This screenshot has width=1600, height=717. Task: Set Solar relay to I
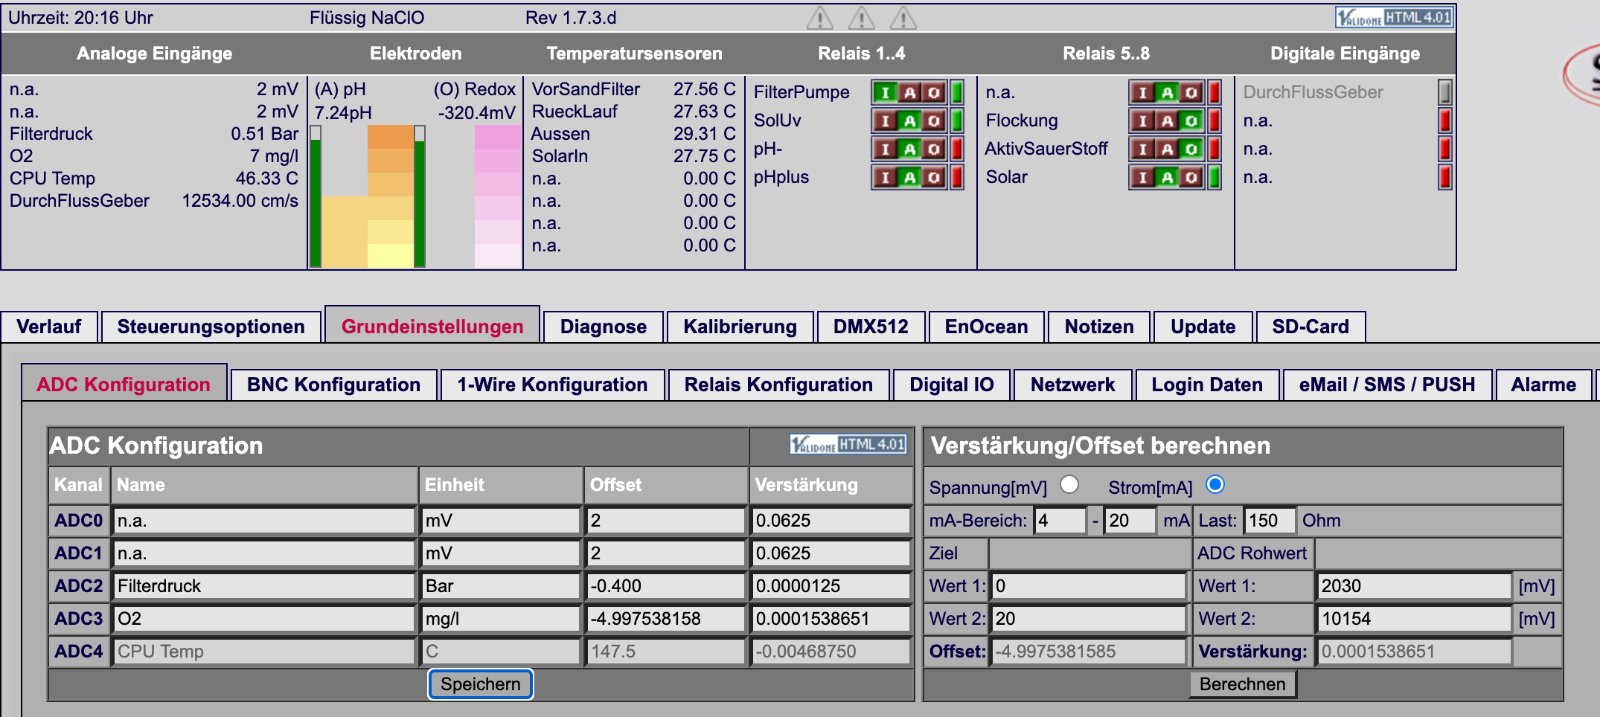[1143, 177]
